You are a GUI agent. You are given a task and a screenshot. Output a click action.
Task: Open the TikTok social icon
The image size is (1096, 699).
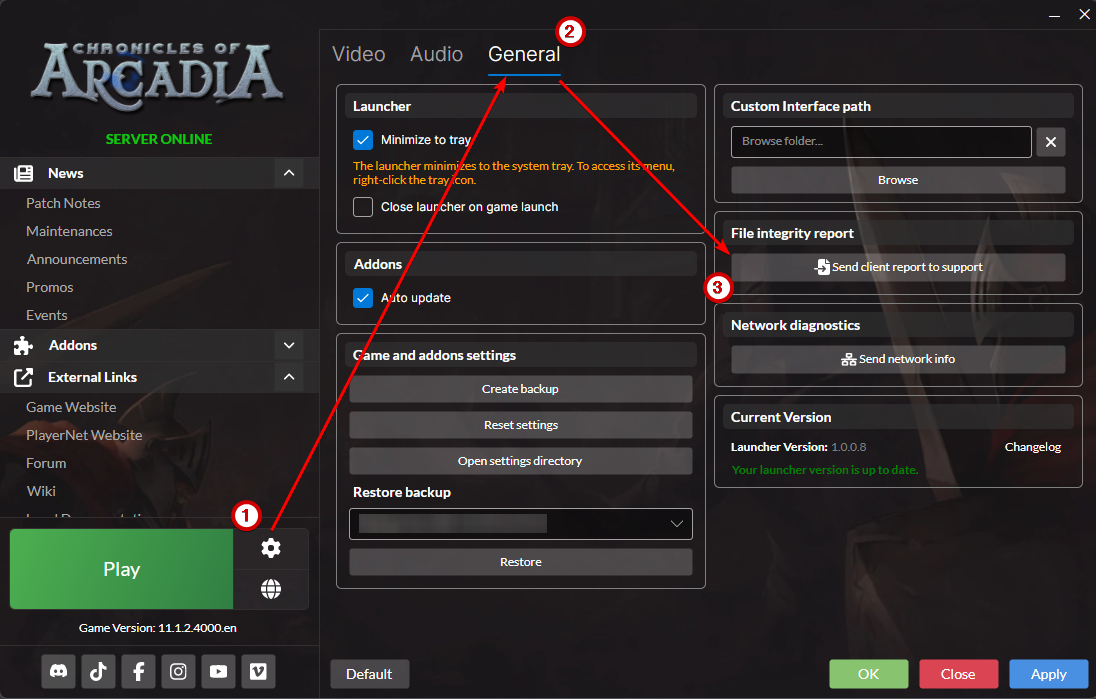pyautogui.click(x=98, y=672)
